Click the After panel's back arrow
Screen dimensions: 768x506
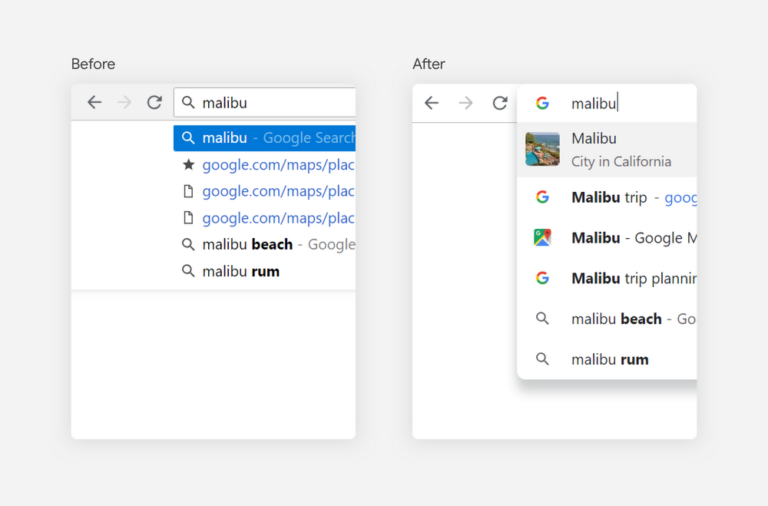[x=431, y=103]
